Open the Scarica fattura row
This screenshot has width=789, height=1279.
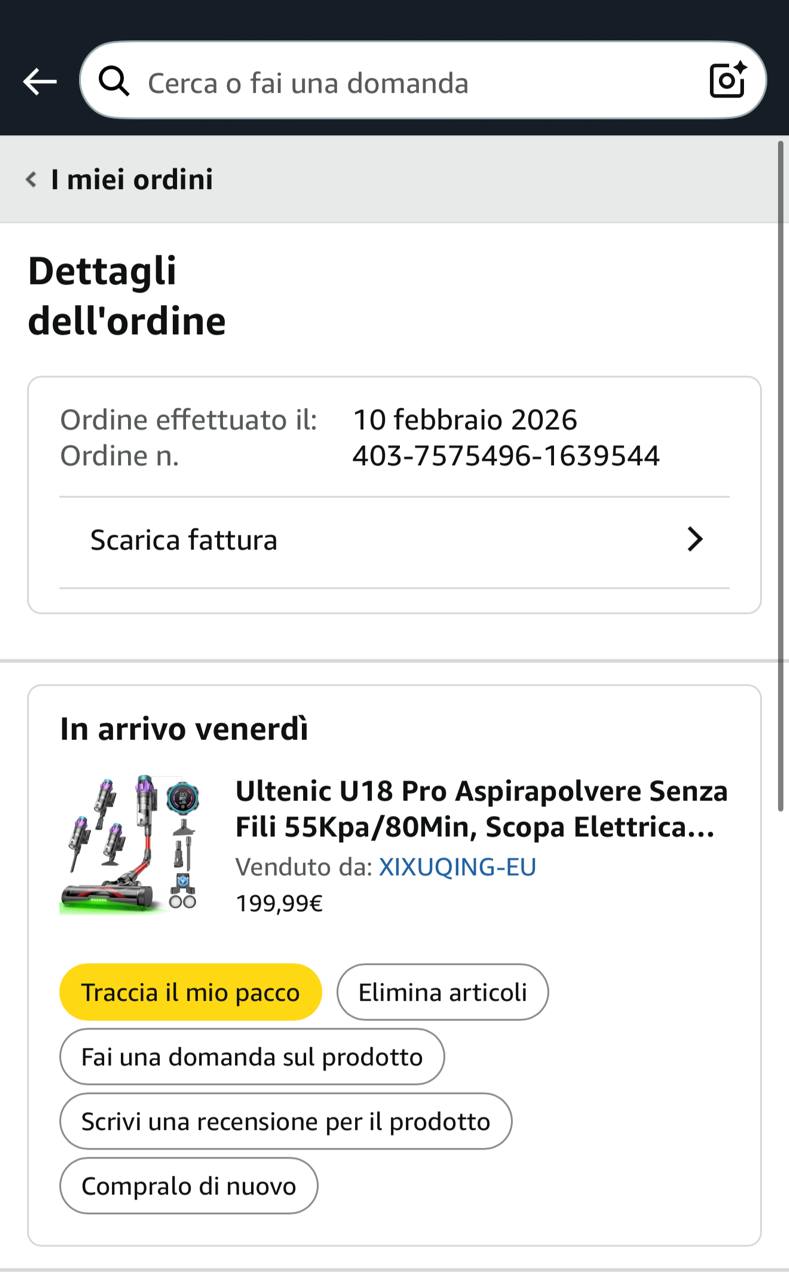[x=394, y=541]
